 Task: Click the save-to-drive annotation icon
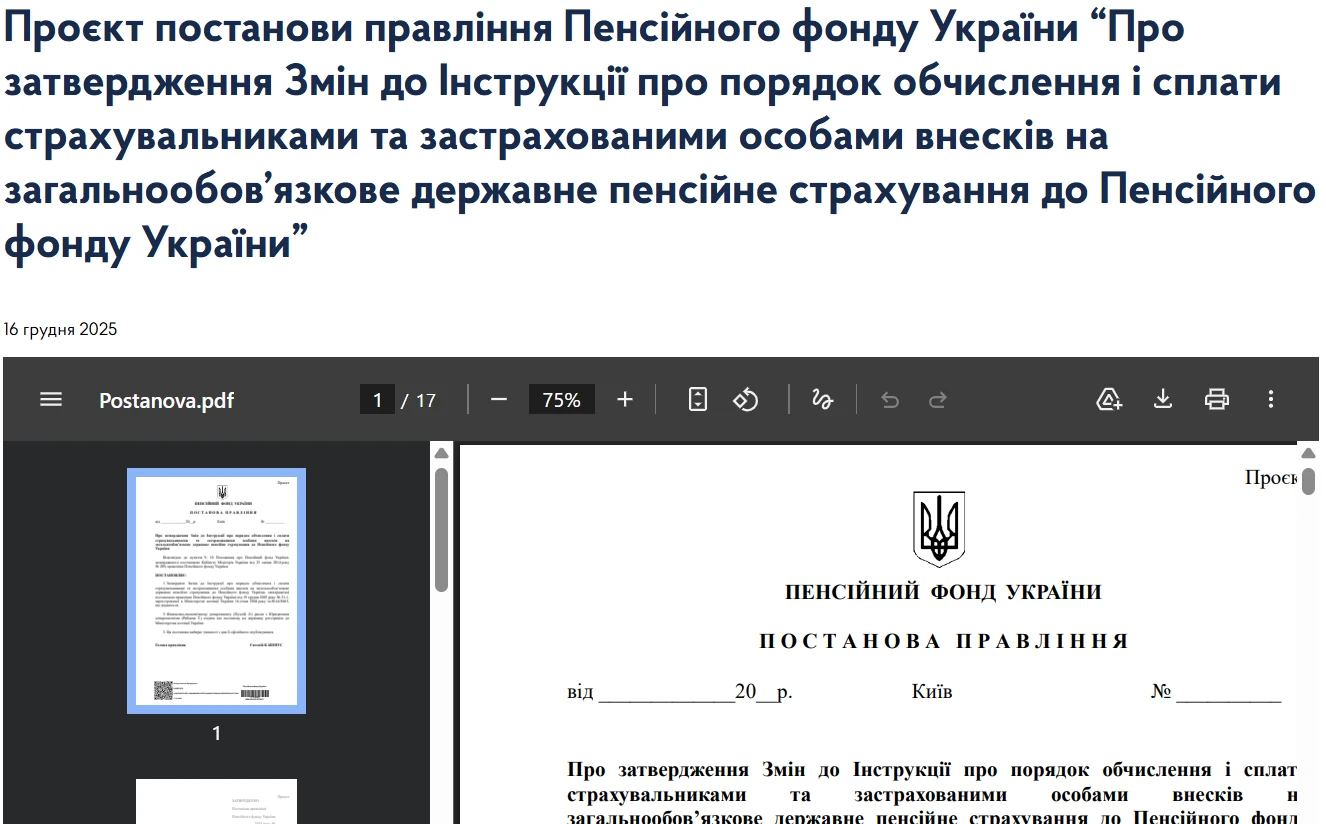(1108, 398)
